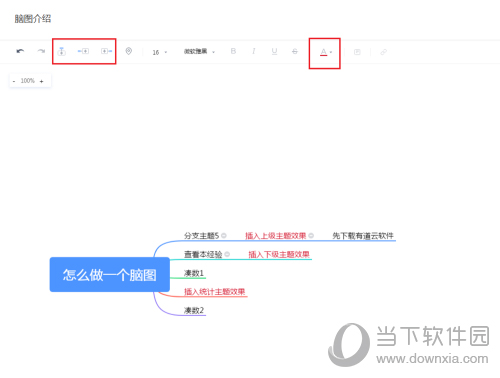Toggle bold formatting

(233, 51)
